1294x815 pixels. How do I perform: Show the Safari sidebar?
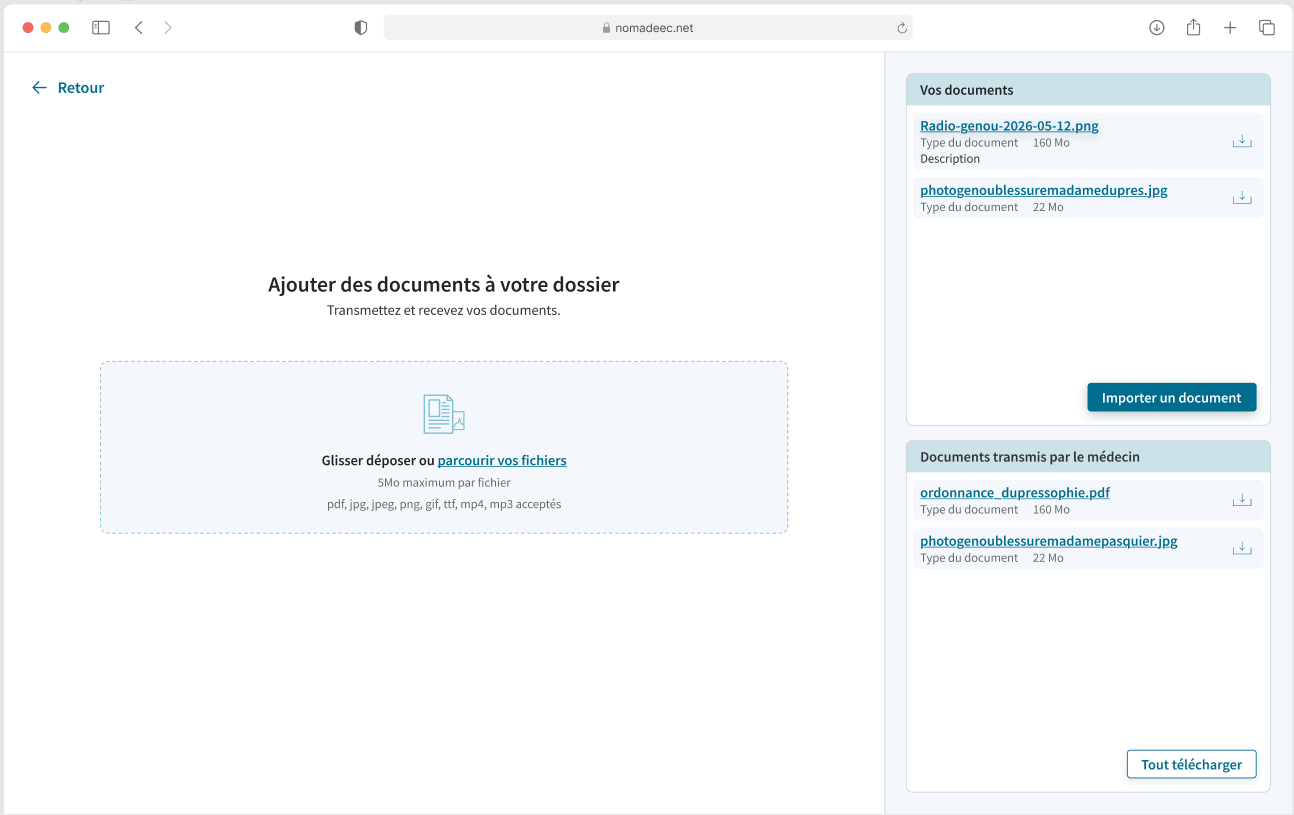[101, 28]
